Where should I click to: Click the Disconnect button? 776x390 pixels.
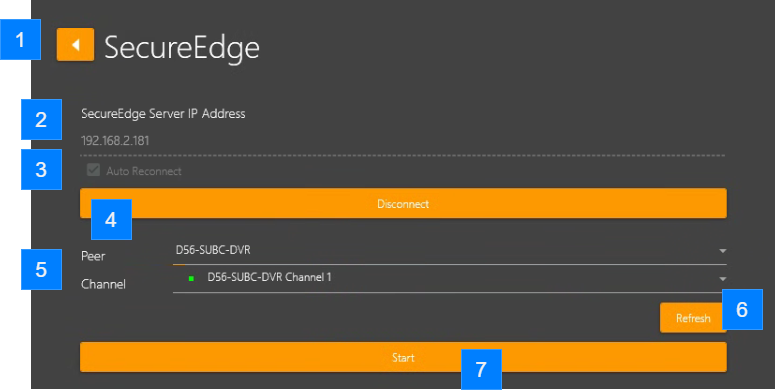tap(403, 203)
